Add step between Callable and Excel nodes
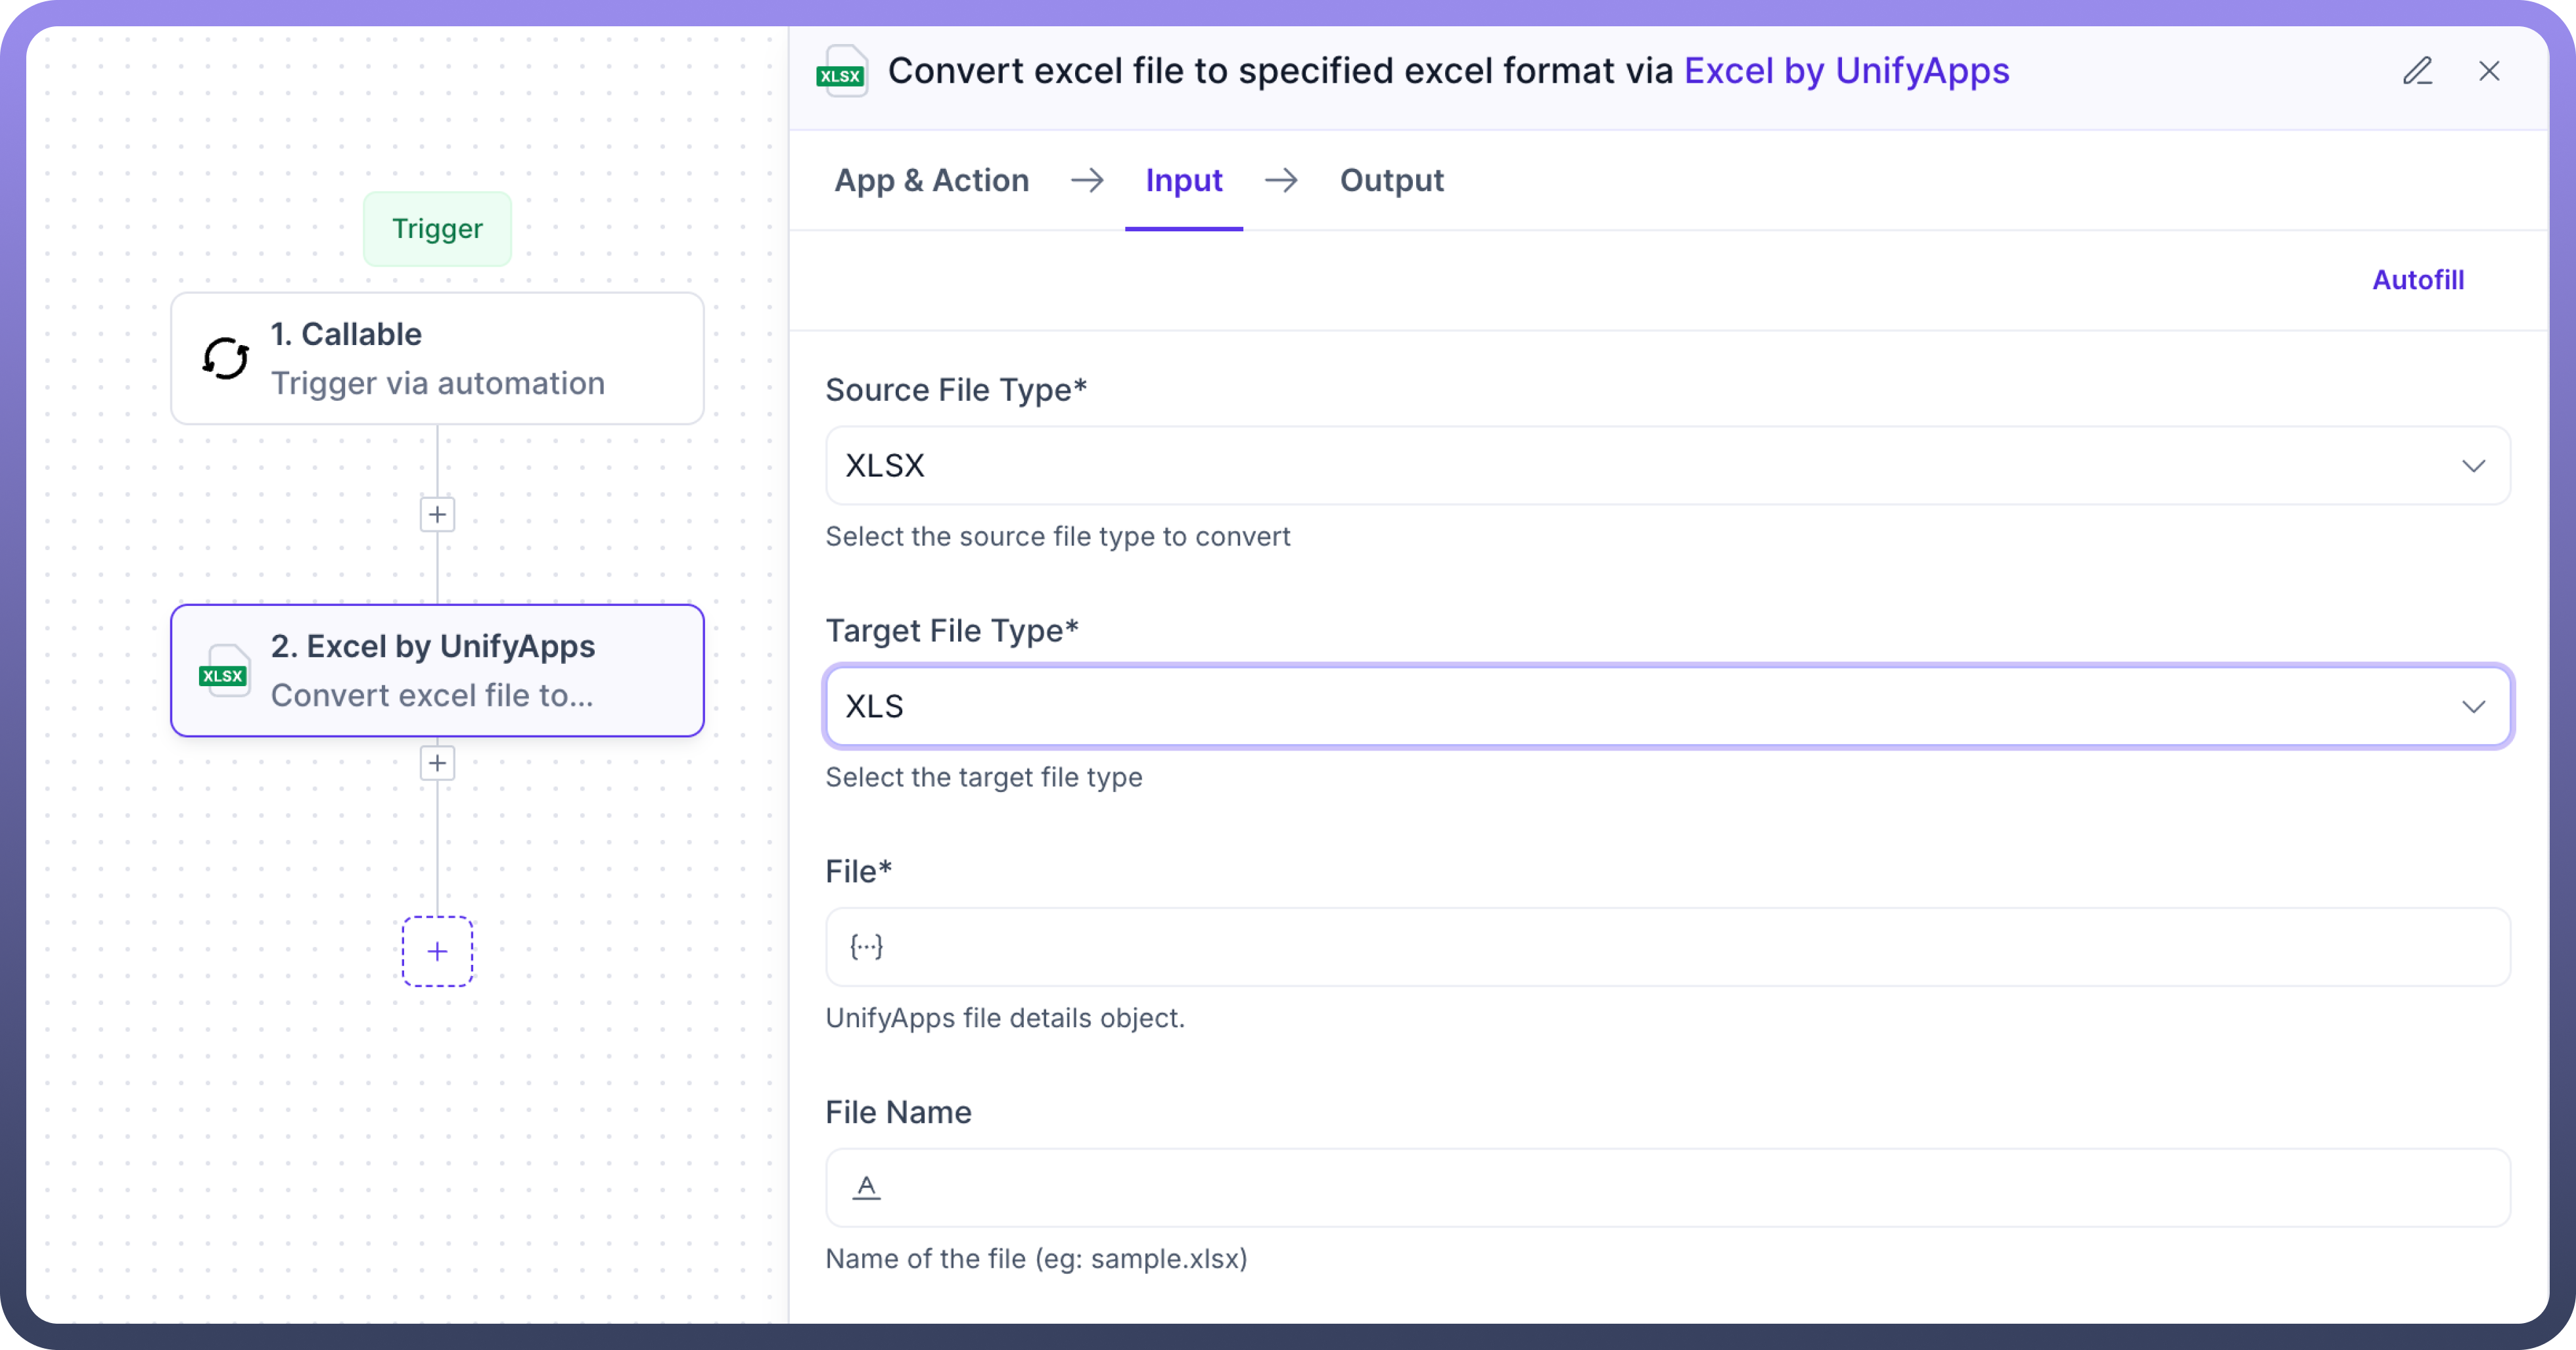 (x=437, y=514)
